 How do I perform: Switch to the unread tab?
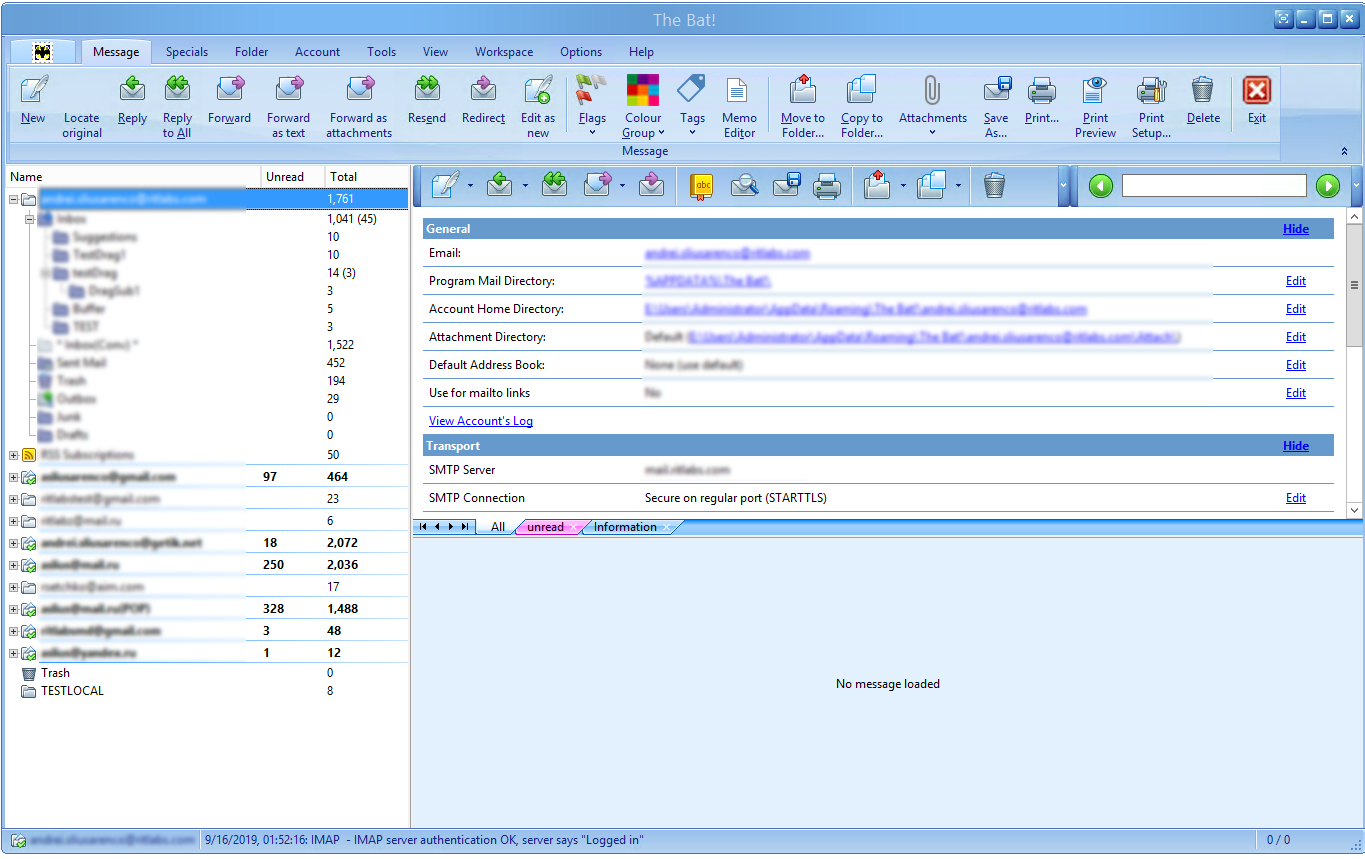point(546,527)
